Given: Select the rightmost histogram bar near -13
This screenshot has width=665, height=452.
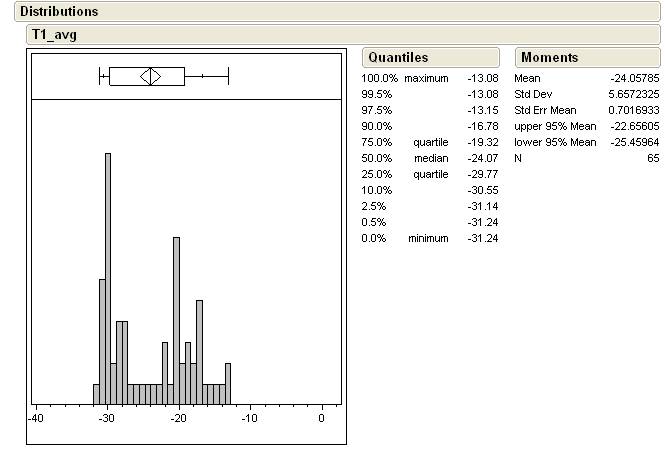Looking at the screenshot, I should (x=228, y=382).
